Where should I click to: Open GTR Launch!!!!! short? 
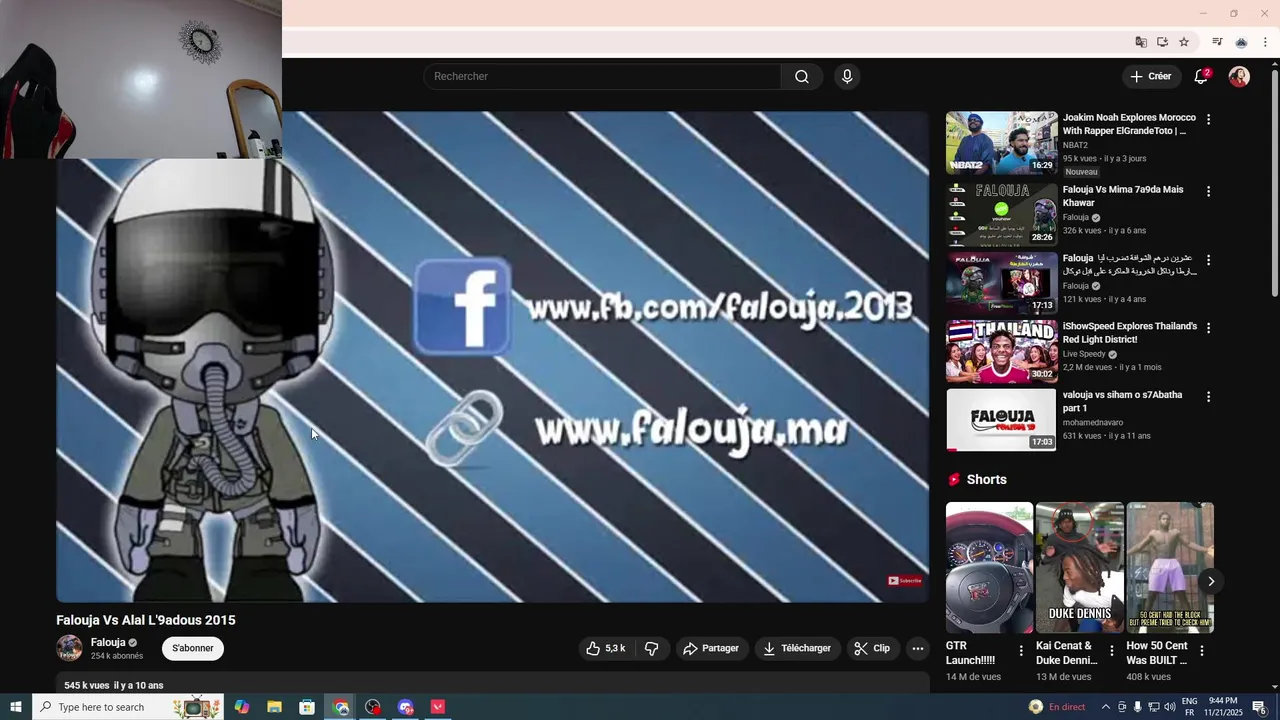pyautogui.click(x=989, y=568)
